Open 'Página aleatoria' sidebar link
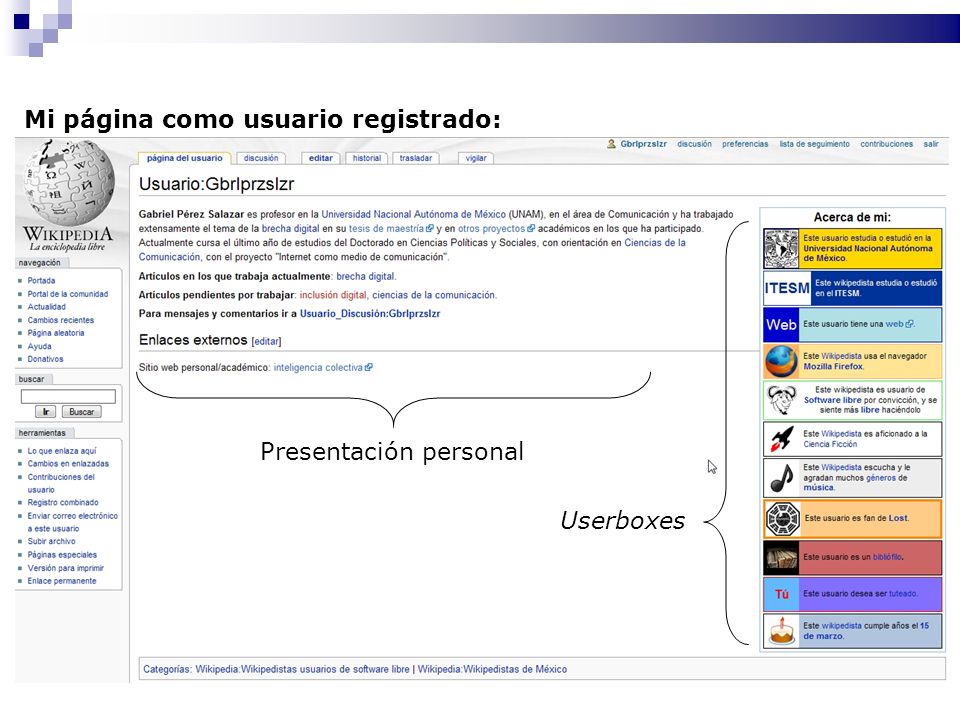 point(56,333)
